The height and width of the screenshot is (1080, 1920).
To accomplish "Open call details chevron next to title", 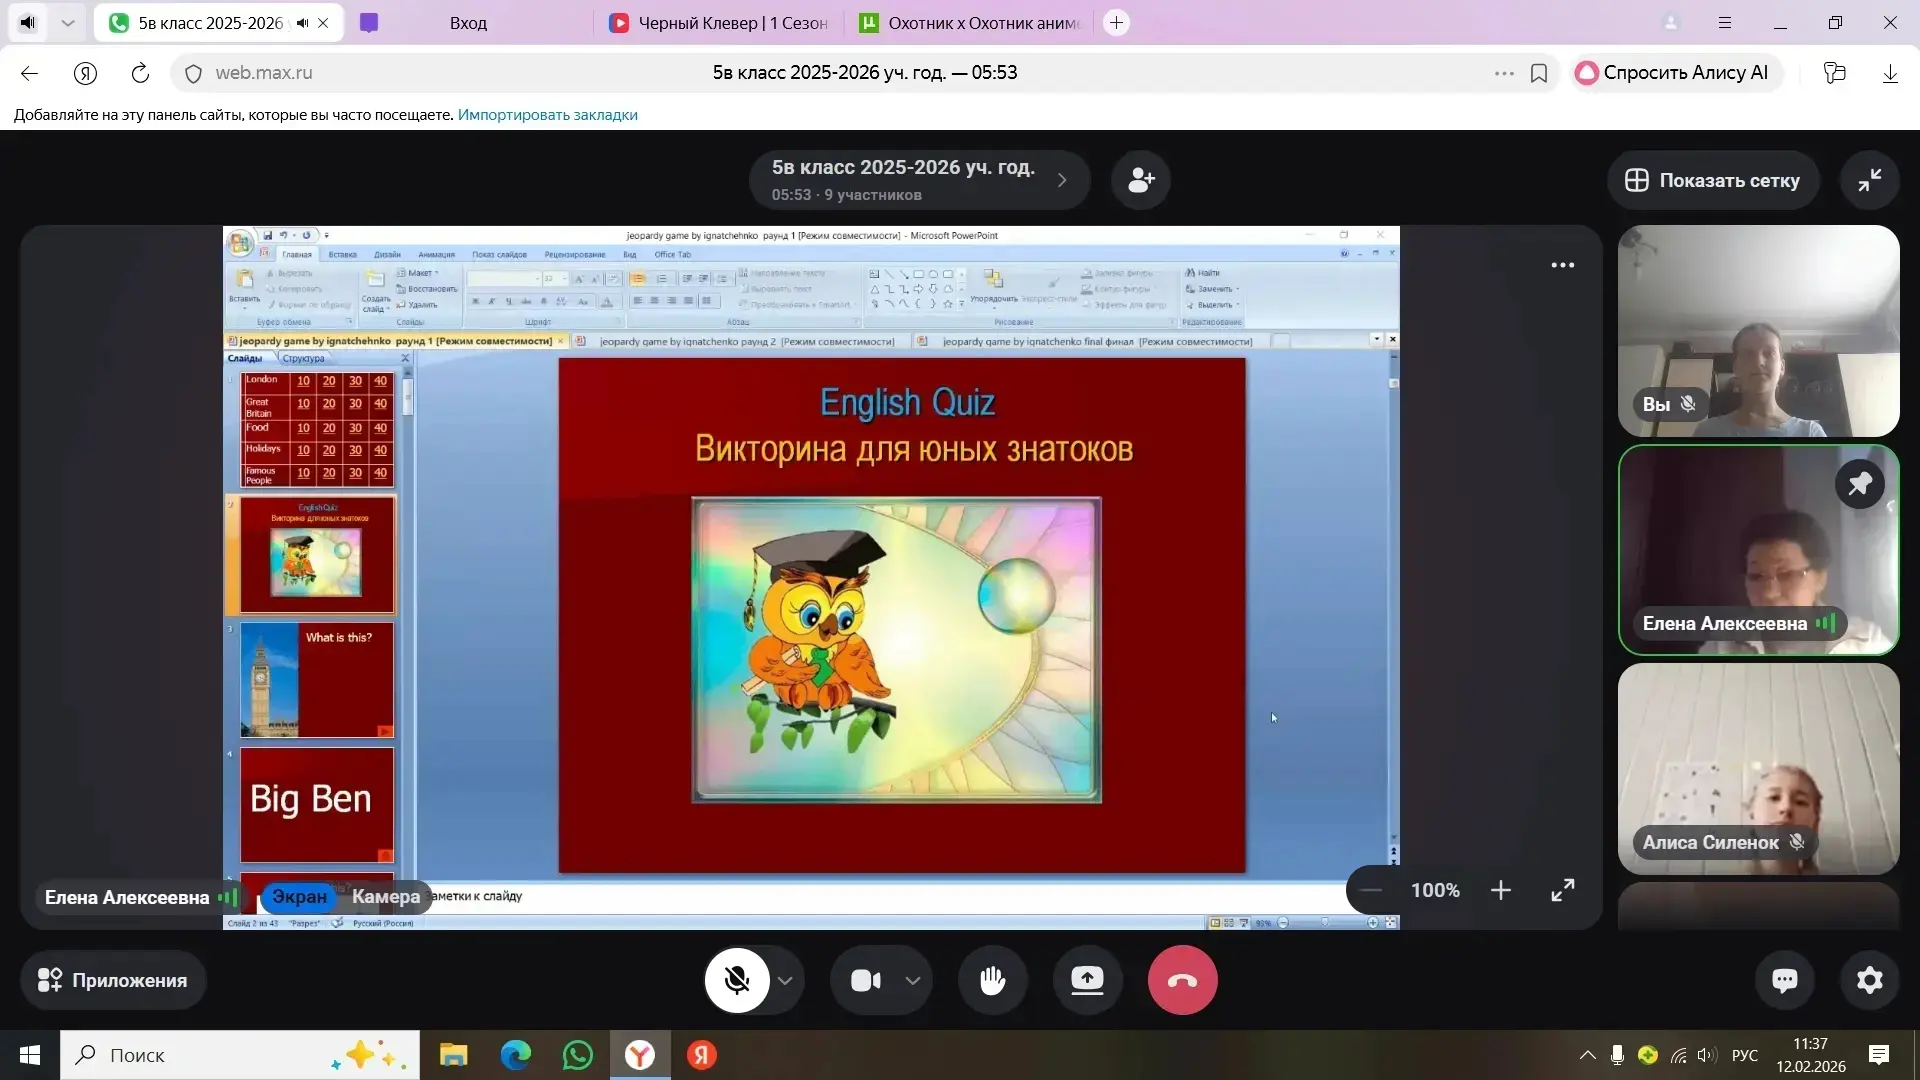I will 1062,180.
